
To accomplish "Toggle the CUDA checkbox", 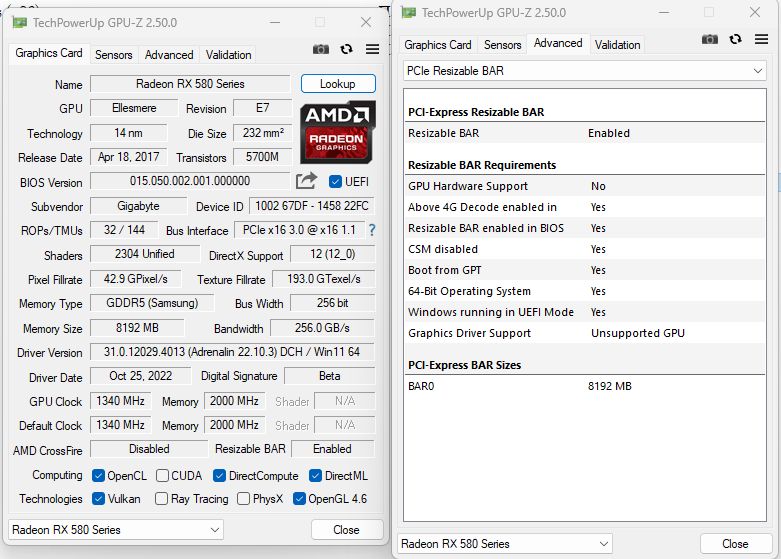I will click(x=162, y=476).
